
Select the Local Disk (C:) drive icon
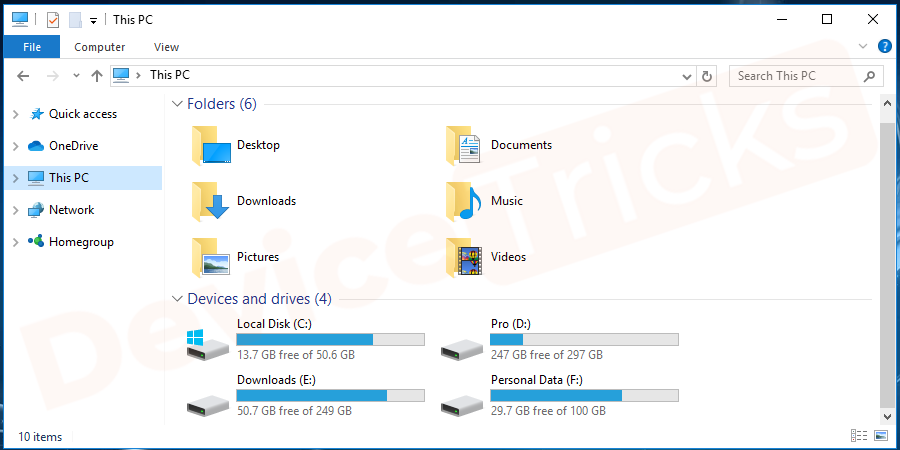(208, 345)
